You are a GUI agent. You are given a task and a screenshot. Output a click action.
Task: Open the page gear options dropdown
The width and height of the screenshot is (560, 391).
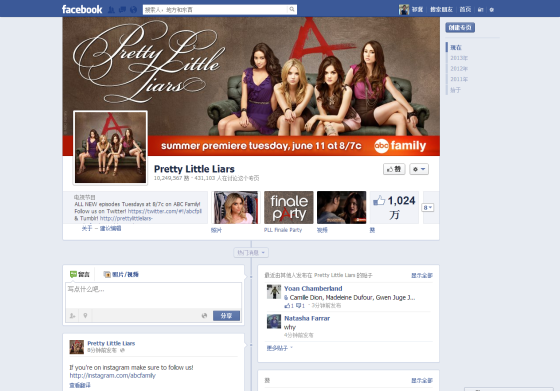[x=419, y=169]
